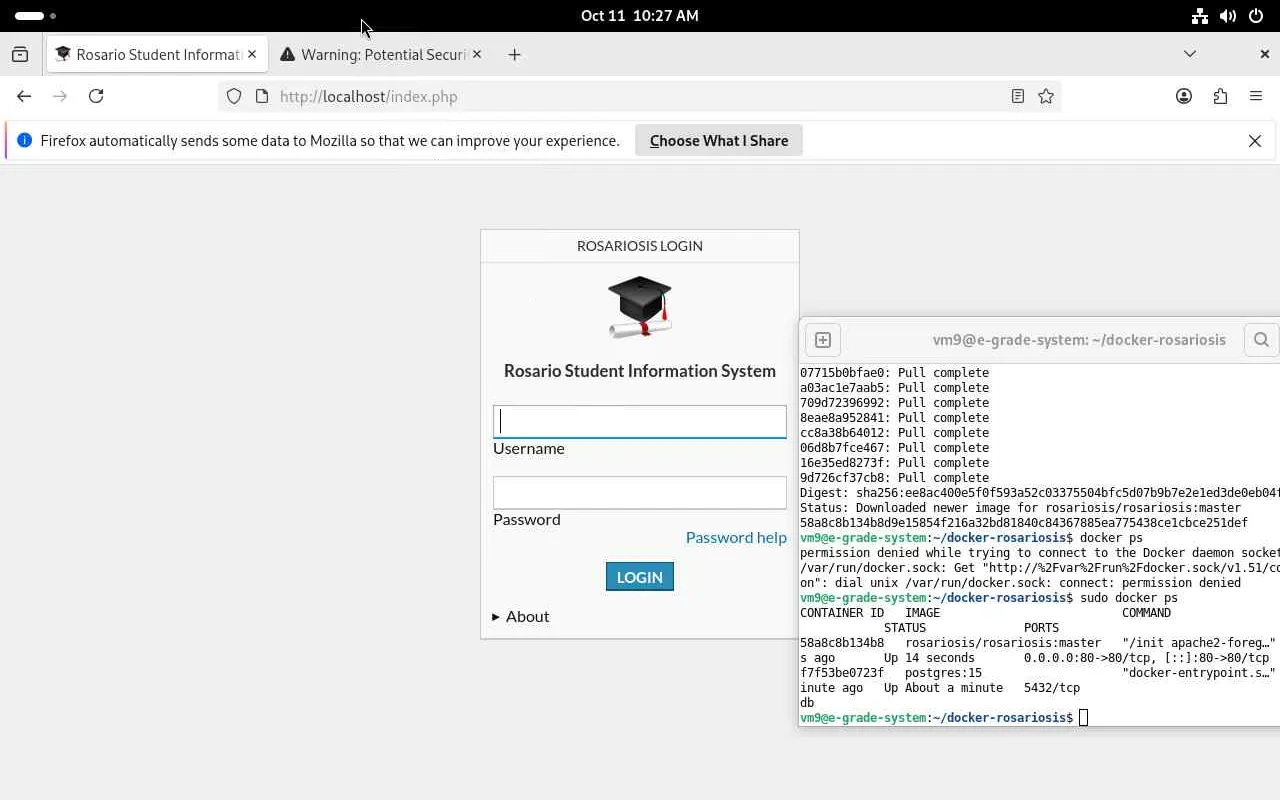
Task: Click the Firefox back arrow button
Action: (x=24, y=96)
